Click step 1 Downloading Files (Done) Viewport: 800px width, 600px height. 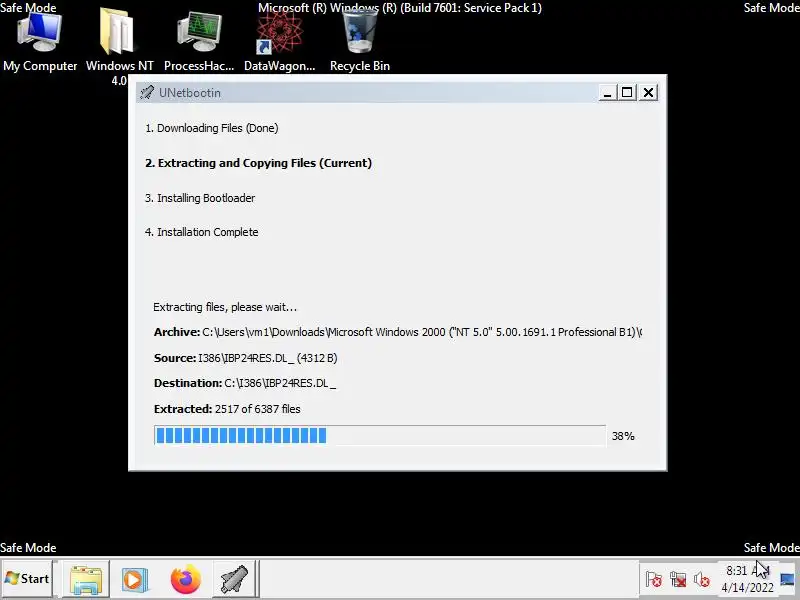coord(212,128)
